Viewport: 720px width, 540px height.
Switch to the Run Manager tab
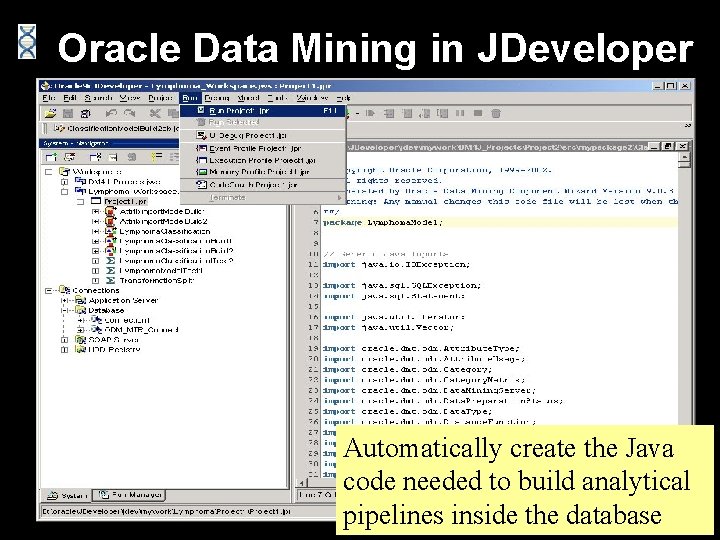coord(130,495)
